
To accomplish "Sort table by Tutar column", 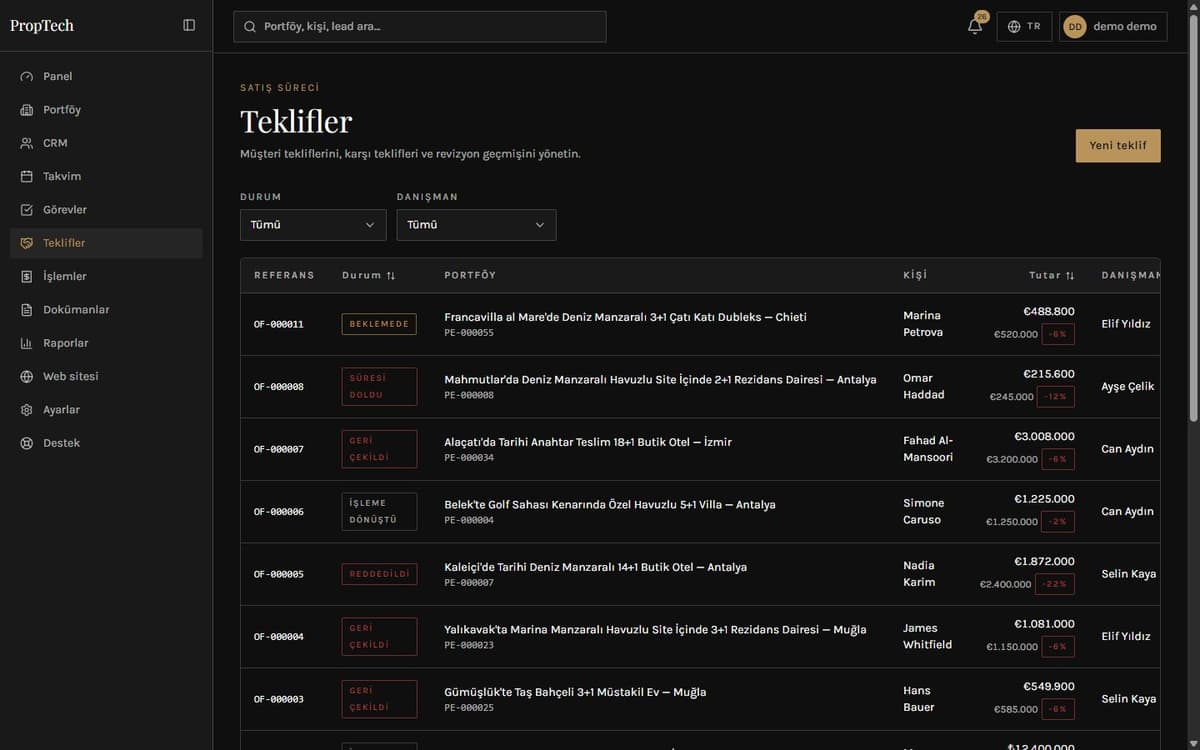I will coord(1052,275).
